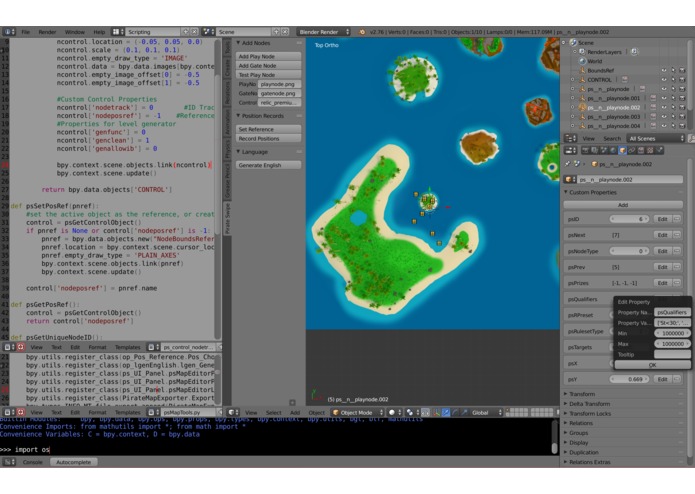Click the plus icon beside Scene selector
The height and width of the screenshot is (494, 695).
(x=276, y=32)
